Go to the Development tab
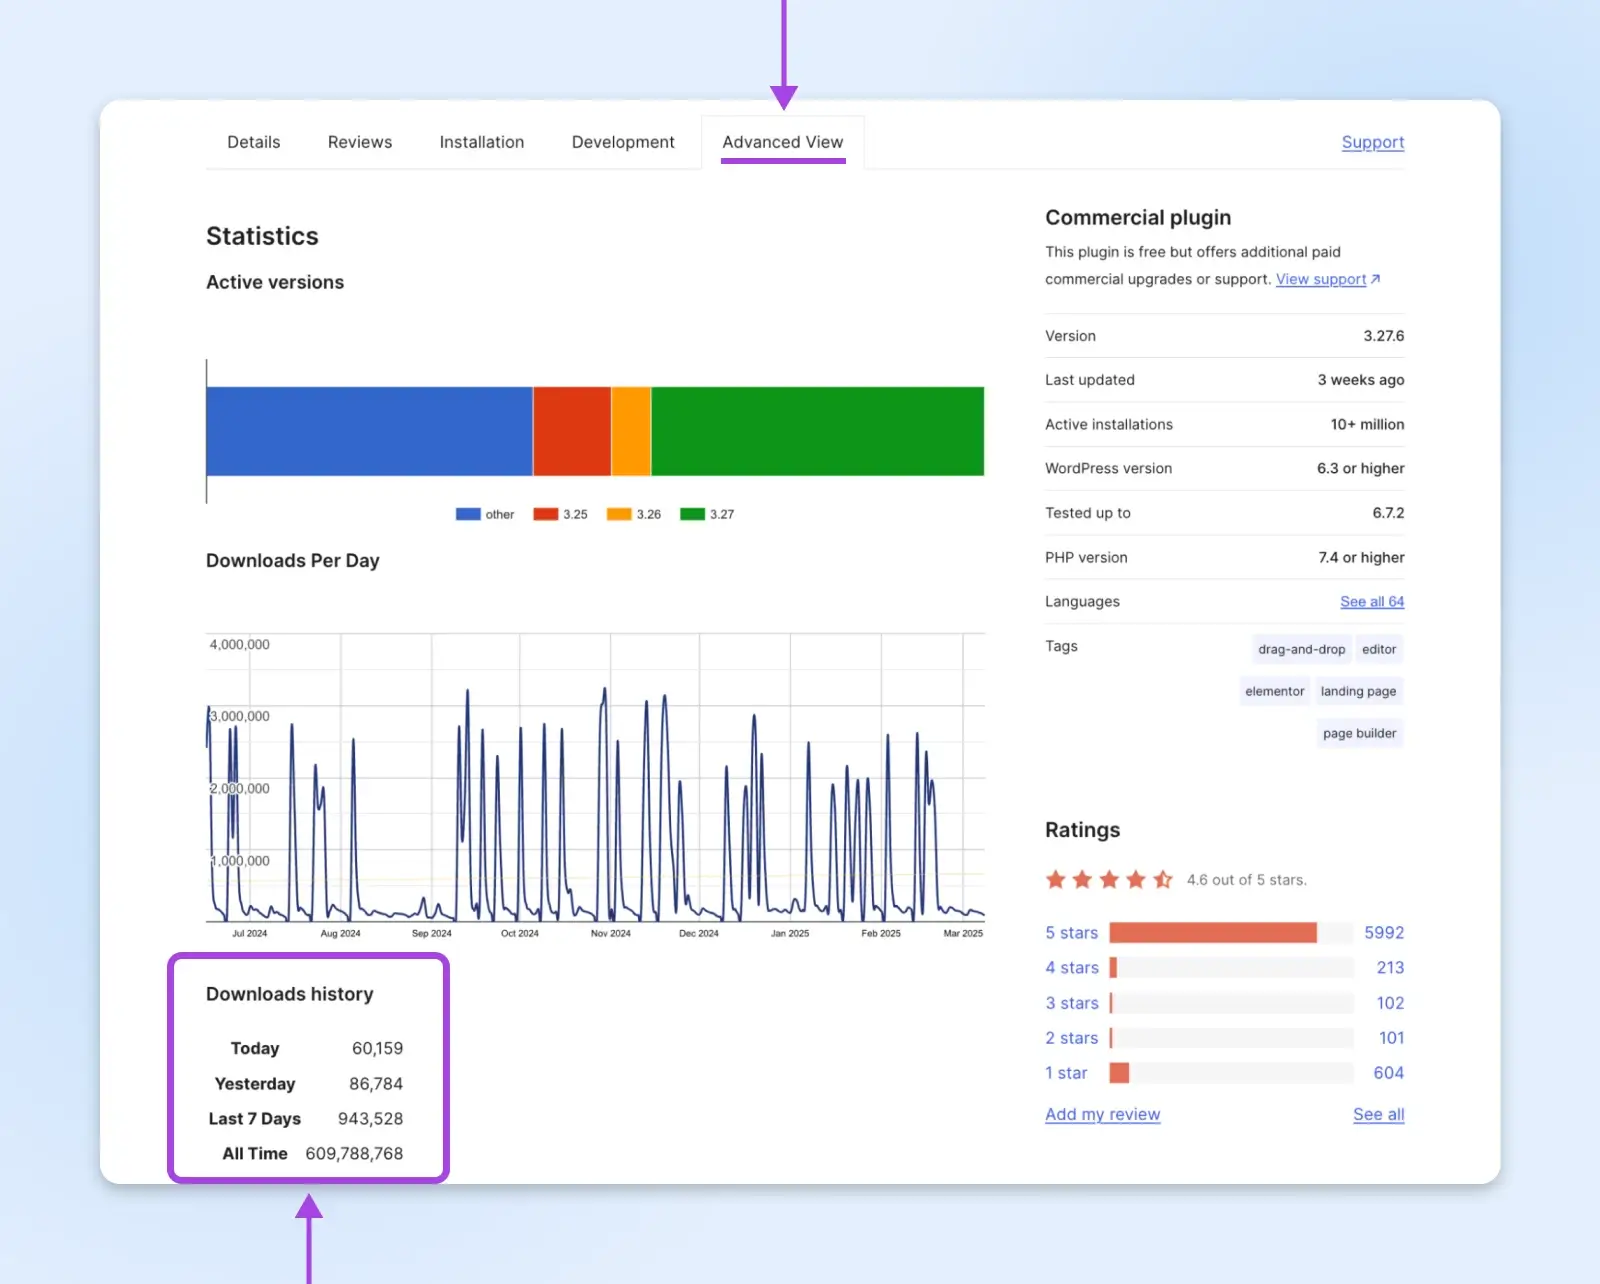 click(x=622, y=142)
